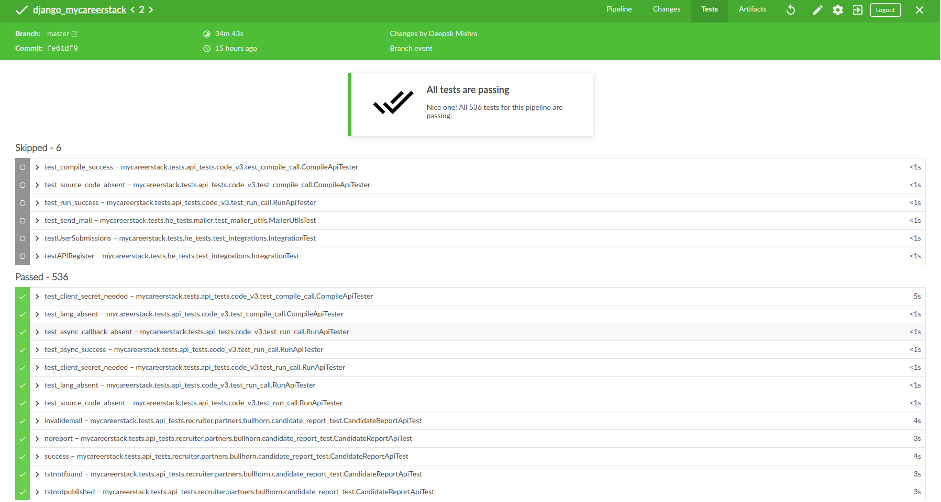The image size is (941, 502).
Task: Click passed check icon for test_async_callback_absent
Action: coord(22,332)
